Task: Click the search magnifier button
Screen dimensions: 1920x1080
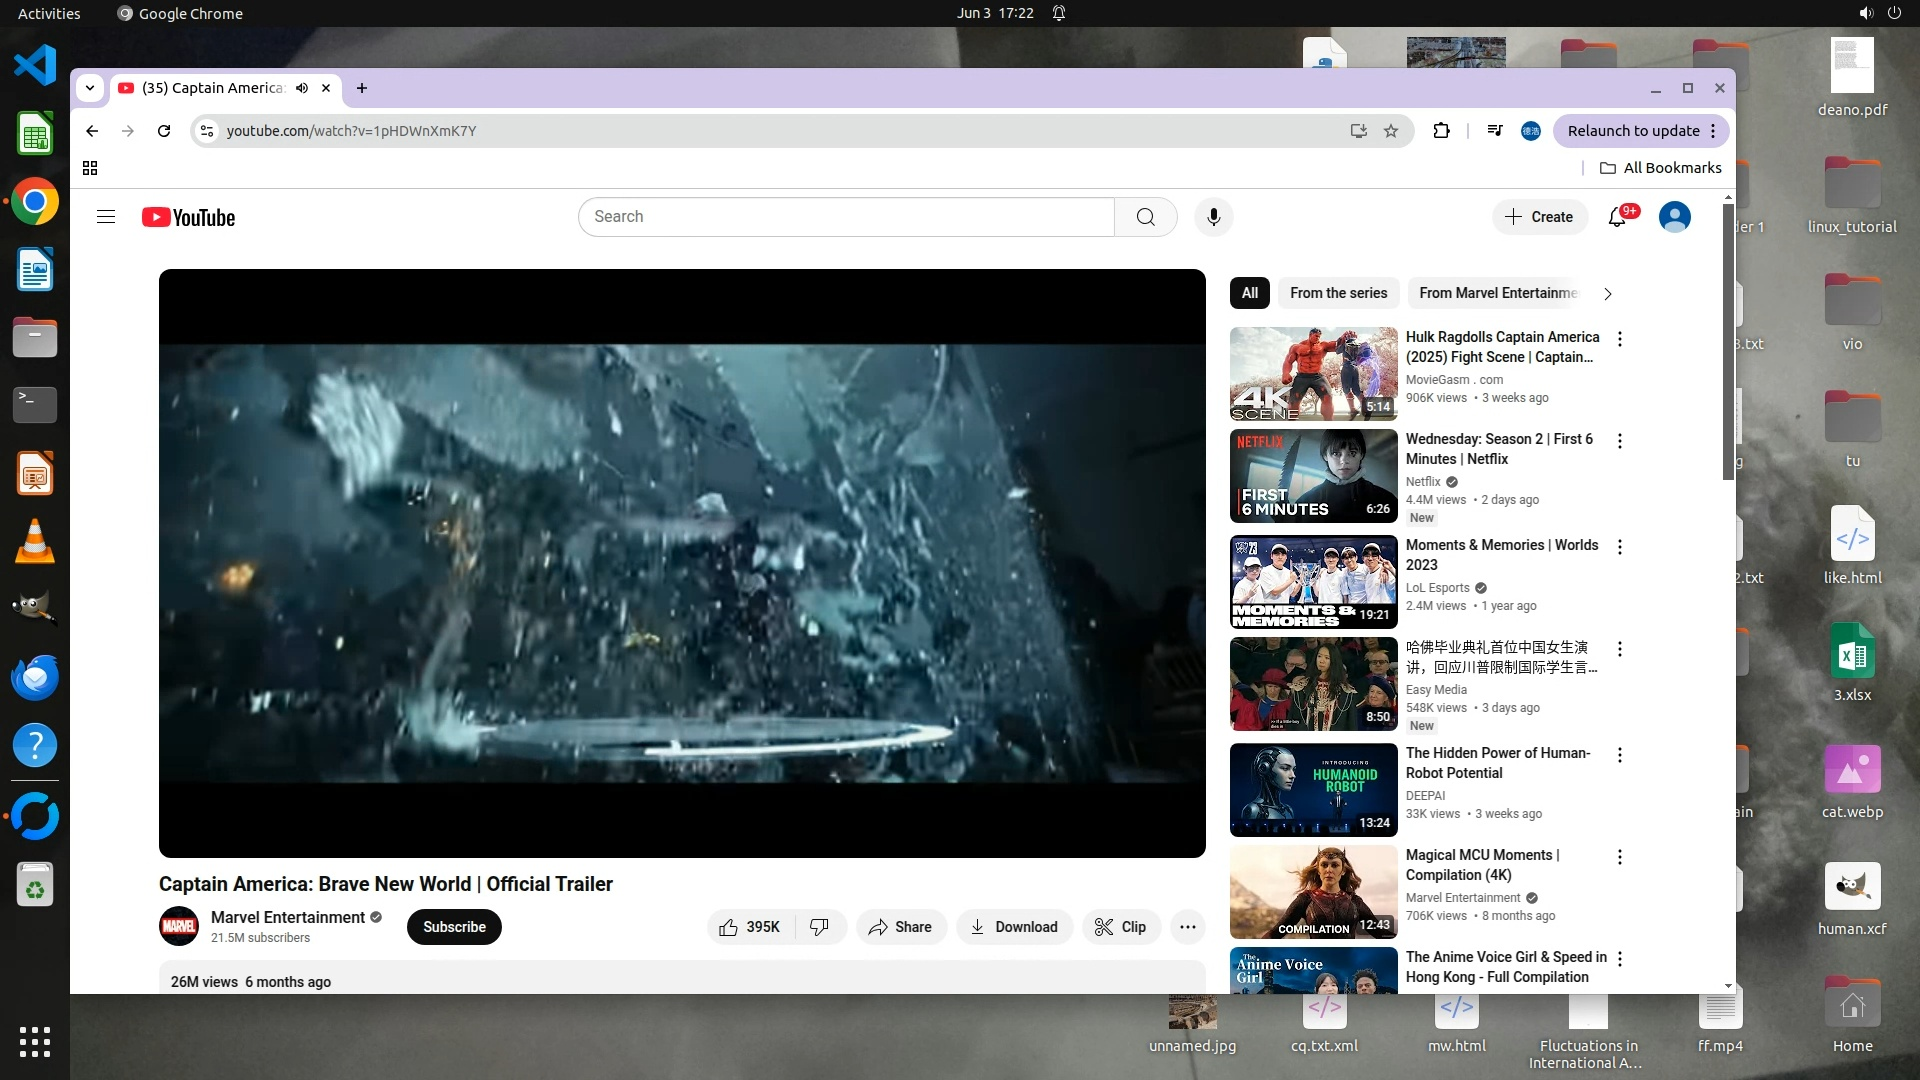Action: point(1145,217)
